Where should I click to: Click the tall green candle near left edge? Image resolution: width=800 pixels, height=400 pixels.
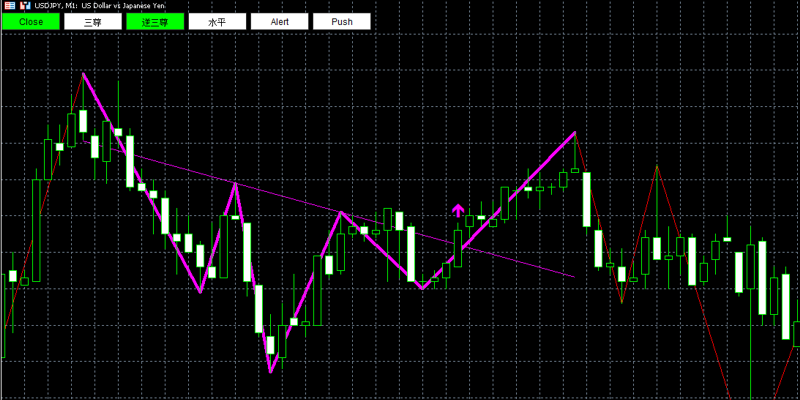(x=36, y=230)
